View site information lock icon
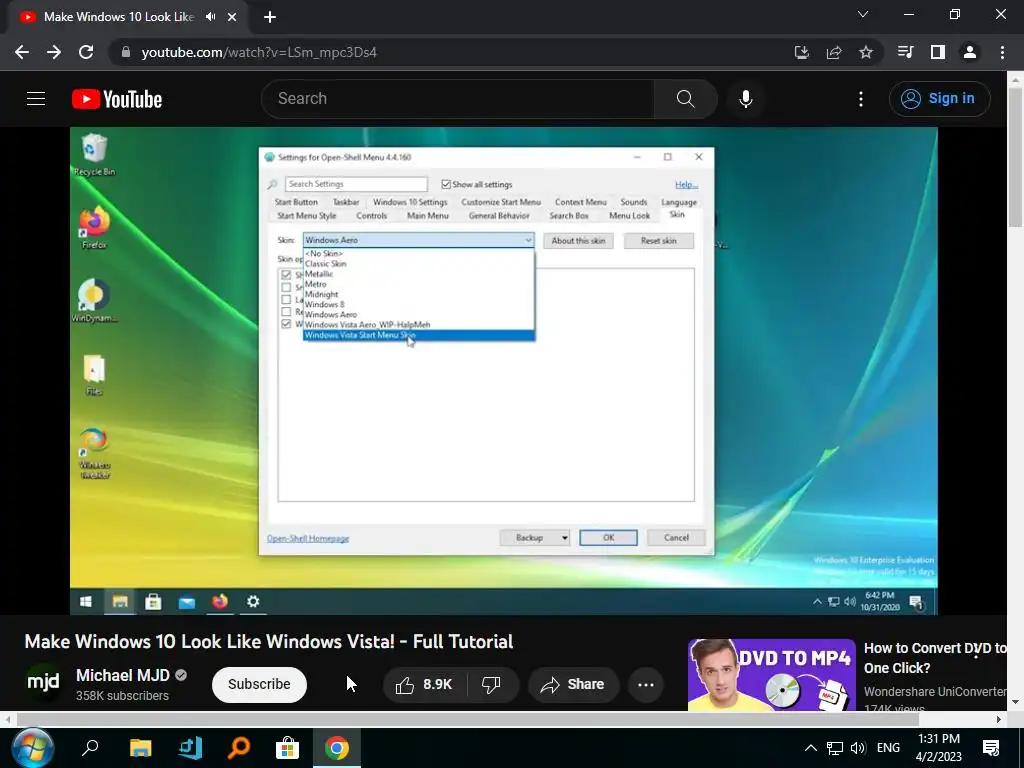This screenshot has height=768, width=1024. point(127,52)
